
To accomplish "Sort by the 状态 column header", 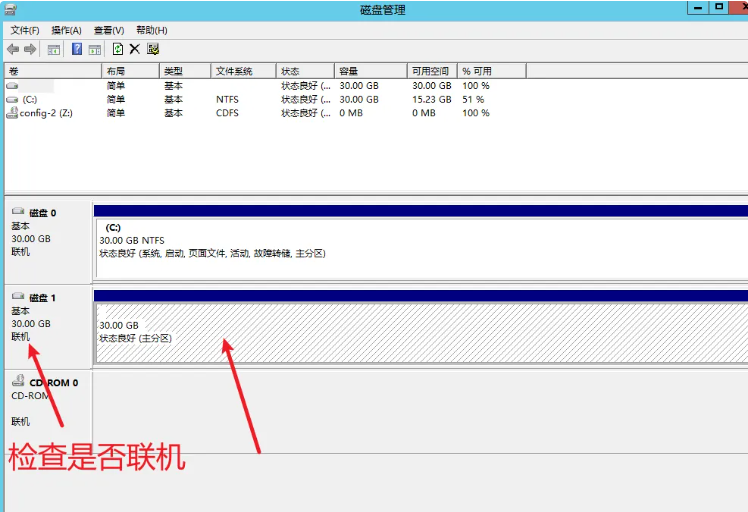I will coord(305,71).
